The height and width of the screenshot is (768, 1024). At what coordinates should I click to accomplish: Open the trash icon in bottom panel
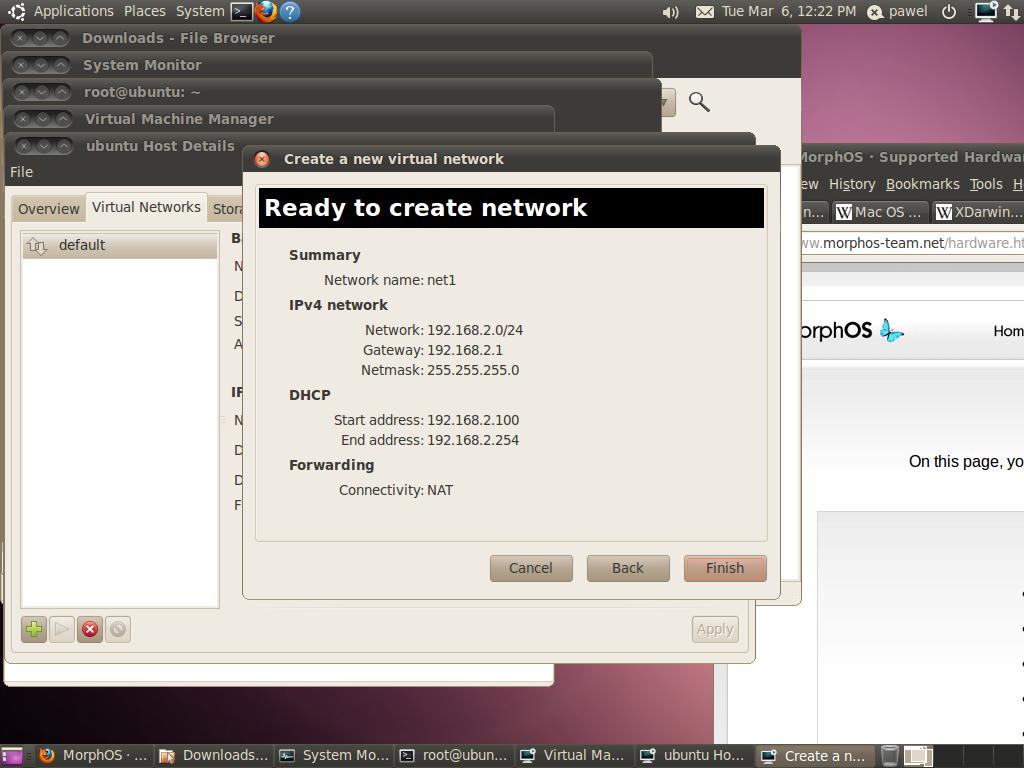point(889,756)
